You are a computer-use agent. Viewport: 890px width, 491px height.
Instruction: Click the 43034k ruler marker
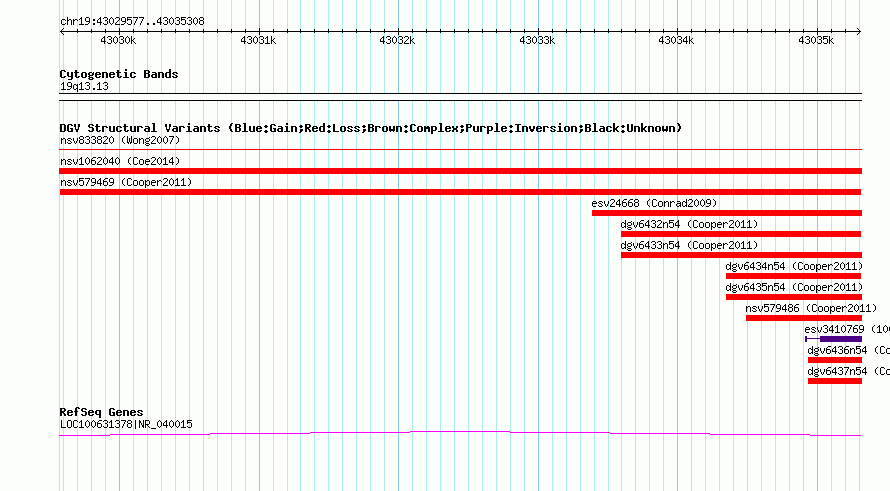(x=676, y=40)
